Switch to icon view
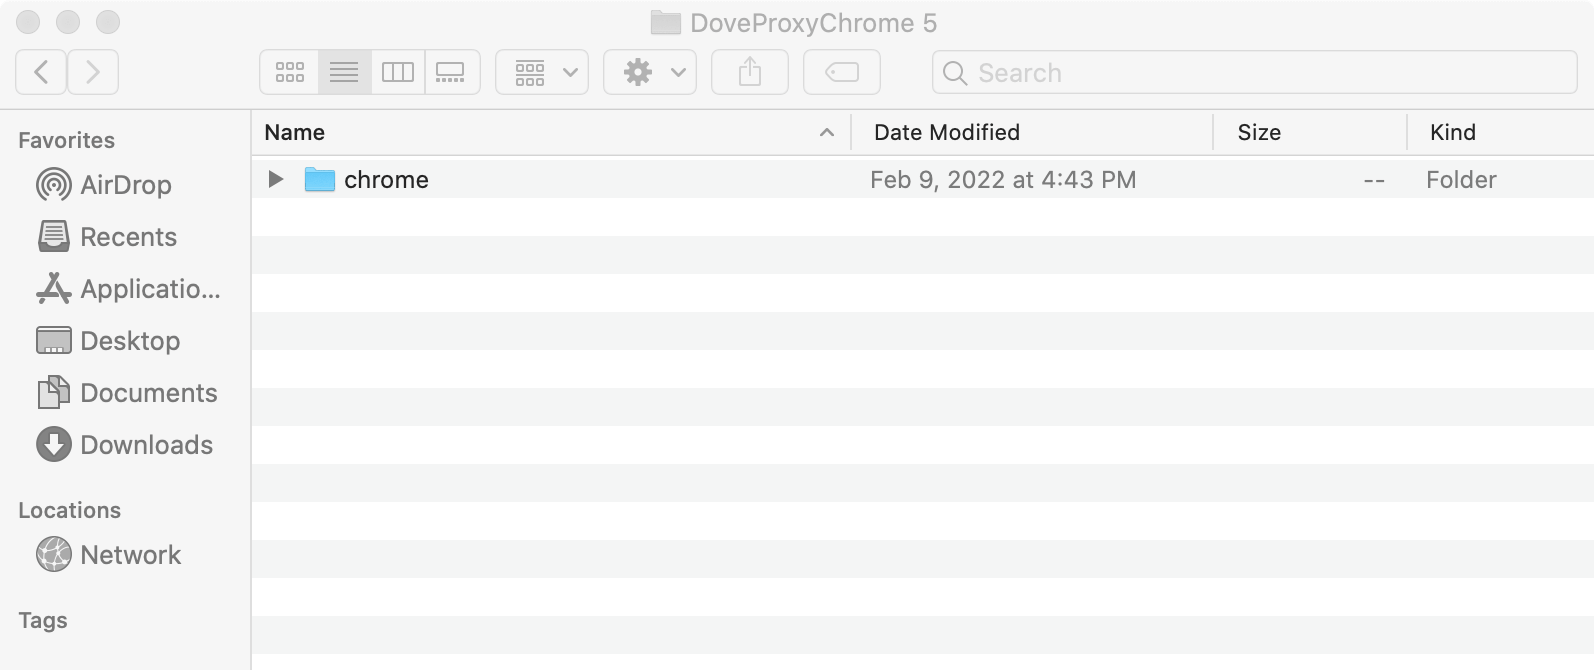 [290, 72]
